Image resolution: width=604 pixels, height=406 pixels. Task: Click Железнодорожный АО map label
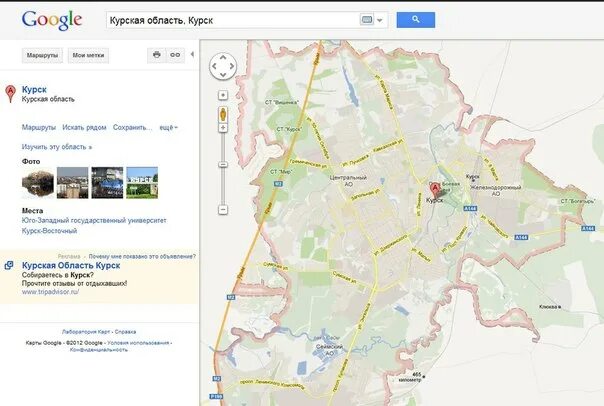(x=496, y=190)
